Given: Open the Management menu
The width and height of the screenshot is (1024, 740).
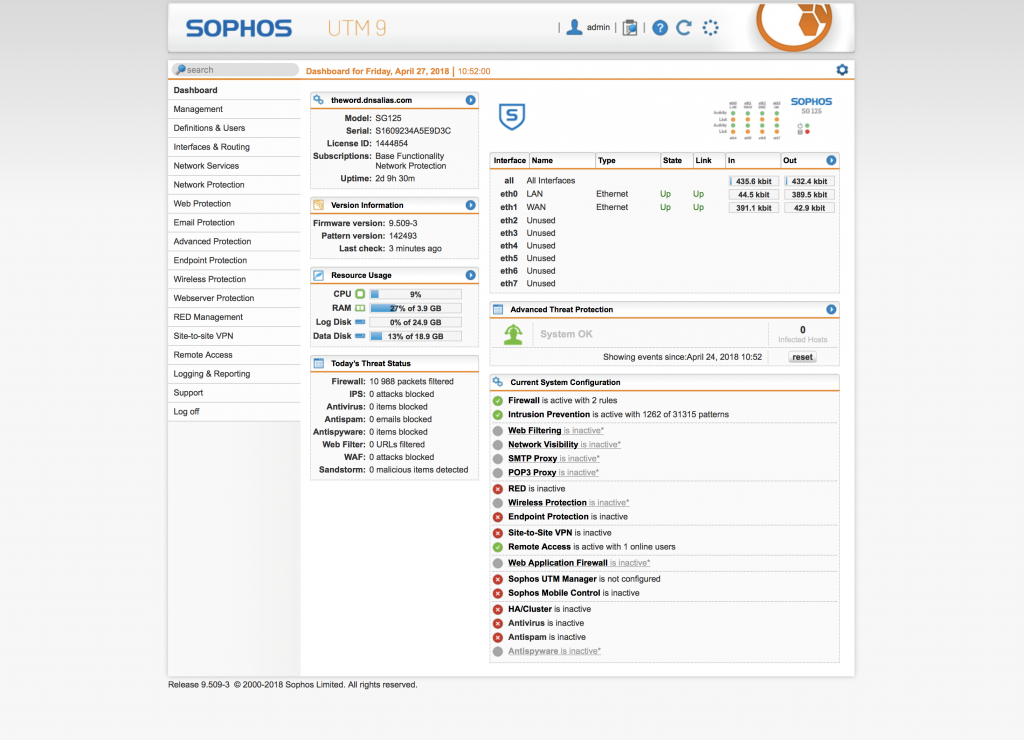Looking at the screenshot, I should pos(234,109).
